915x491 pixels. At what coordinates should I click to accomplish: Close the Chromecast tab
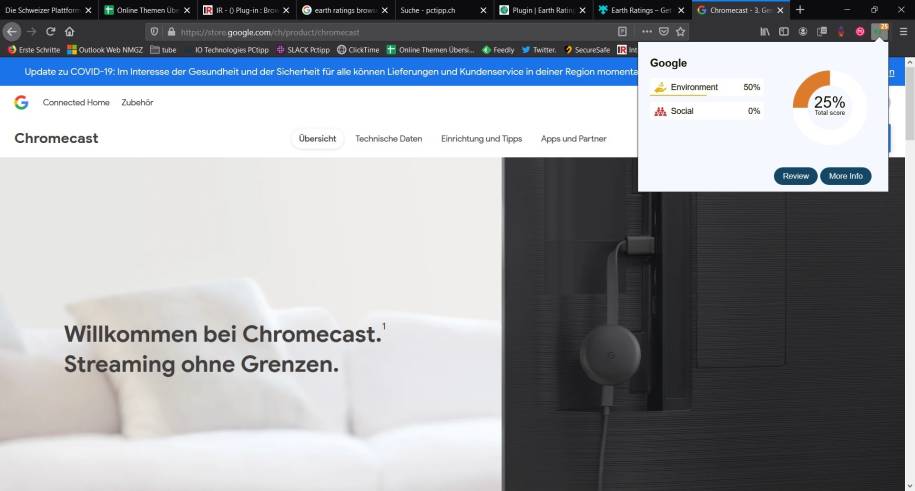[780, 11]
